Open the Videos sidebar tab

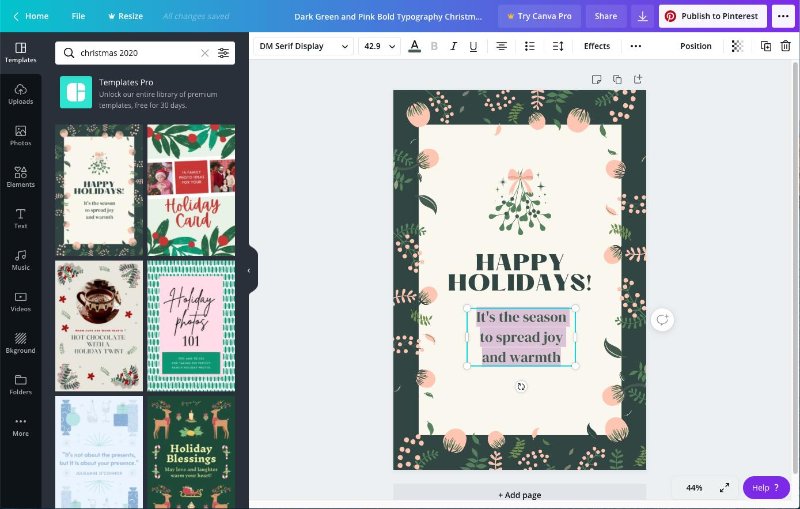(20, 302)
